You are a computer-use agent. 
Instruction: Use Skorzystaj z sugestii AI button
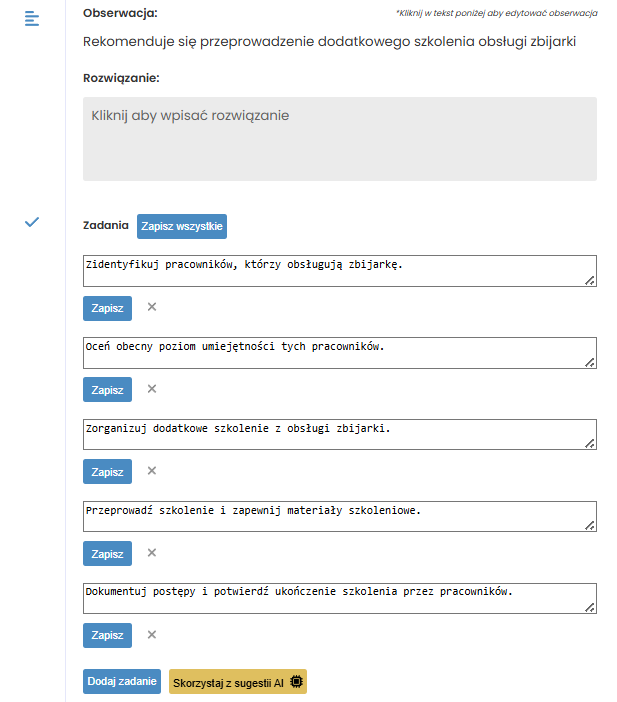[238, 681]
